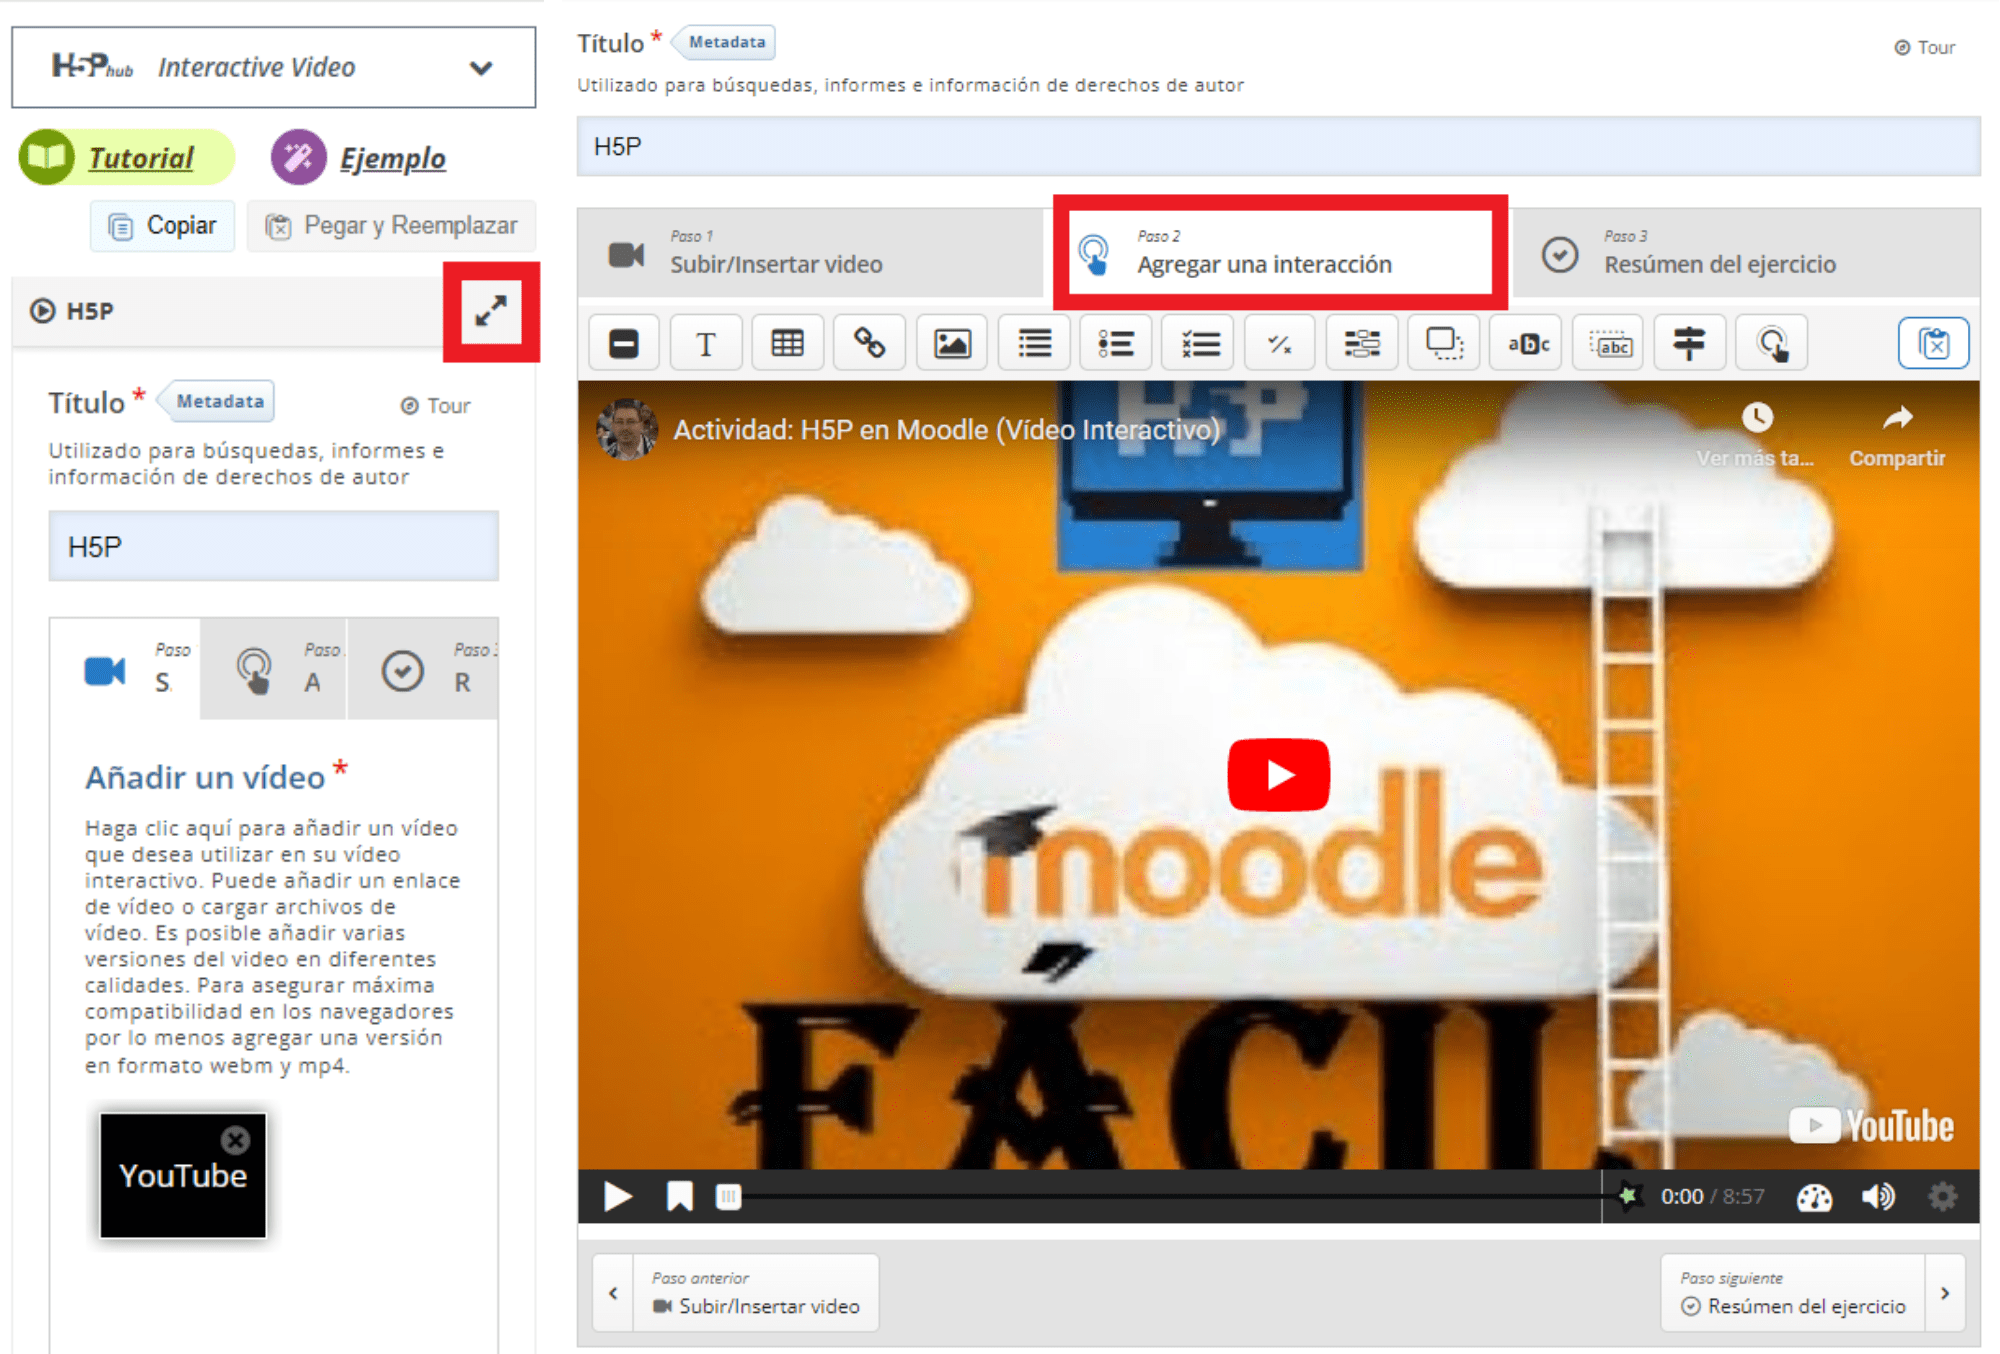Add a Mark the Words interaction
This screenshot has height=1354, width=2000.
(x=1526, y=344)
